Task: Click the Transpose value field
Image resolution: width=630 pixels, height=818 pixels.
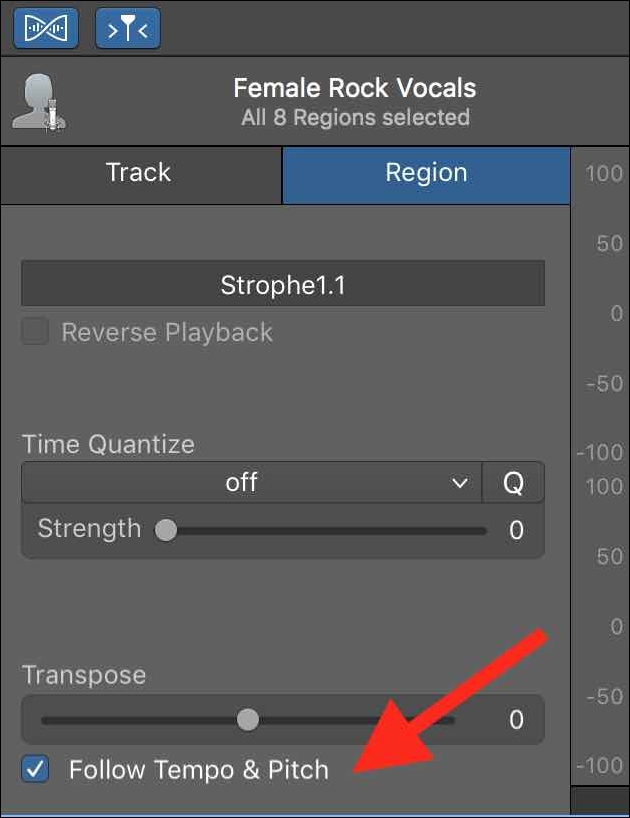Action: (515, 719)
